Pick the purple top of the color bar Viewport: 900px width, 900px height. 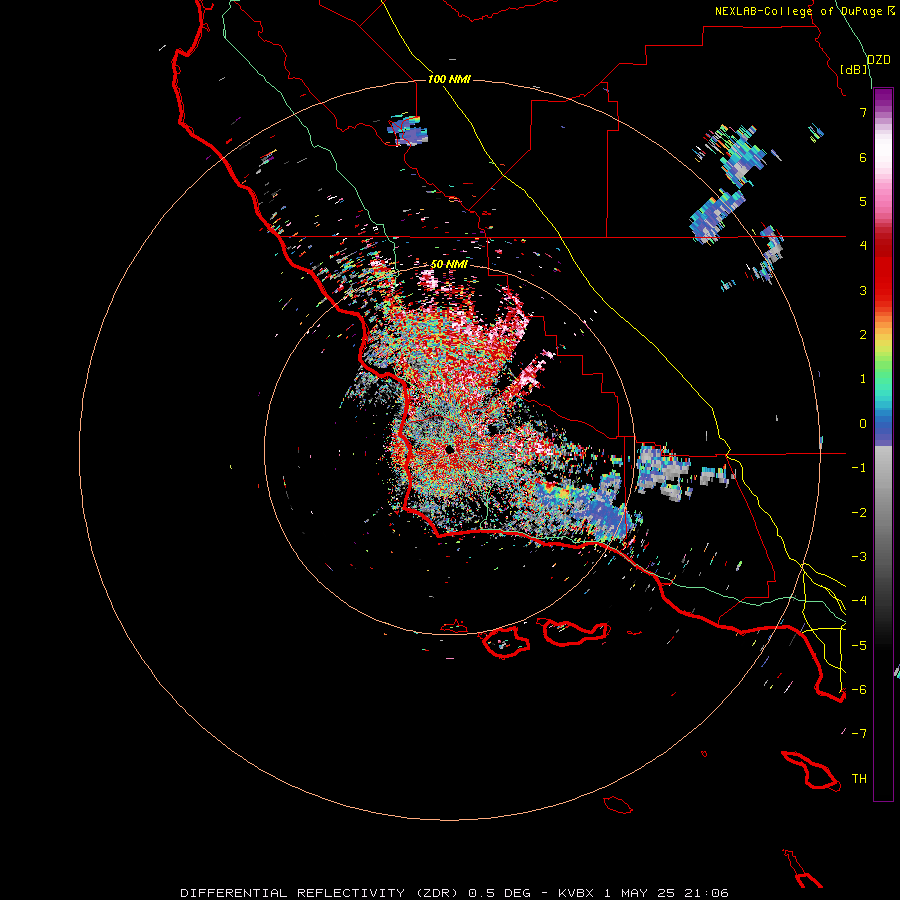click(x=883, y=96)
